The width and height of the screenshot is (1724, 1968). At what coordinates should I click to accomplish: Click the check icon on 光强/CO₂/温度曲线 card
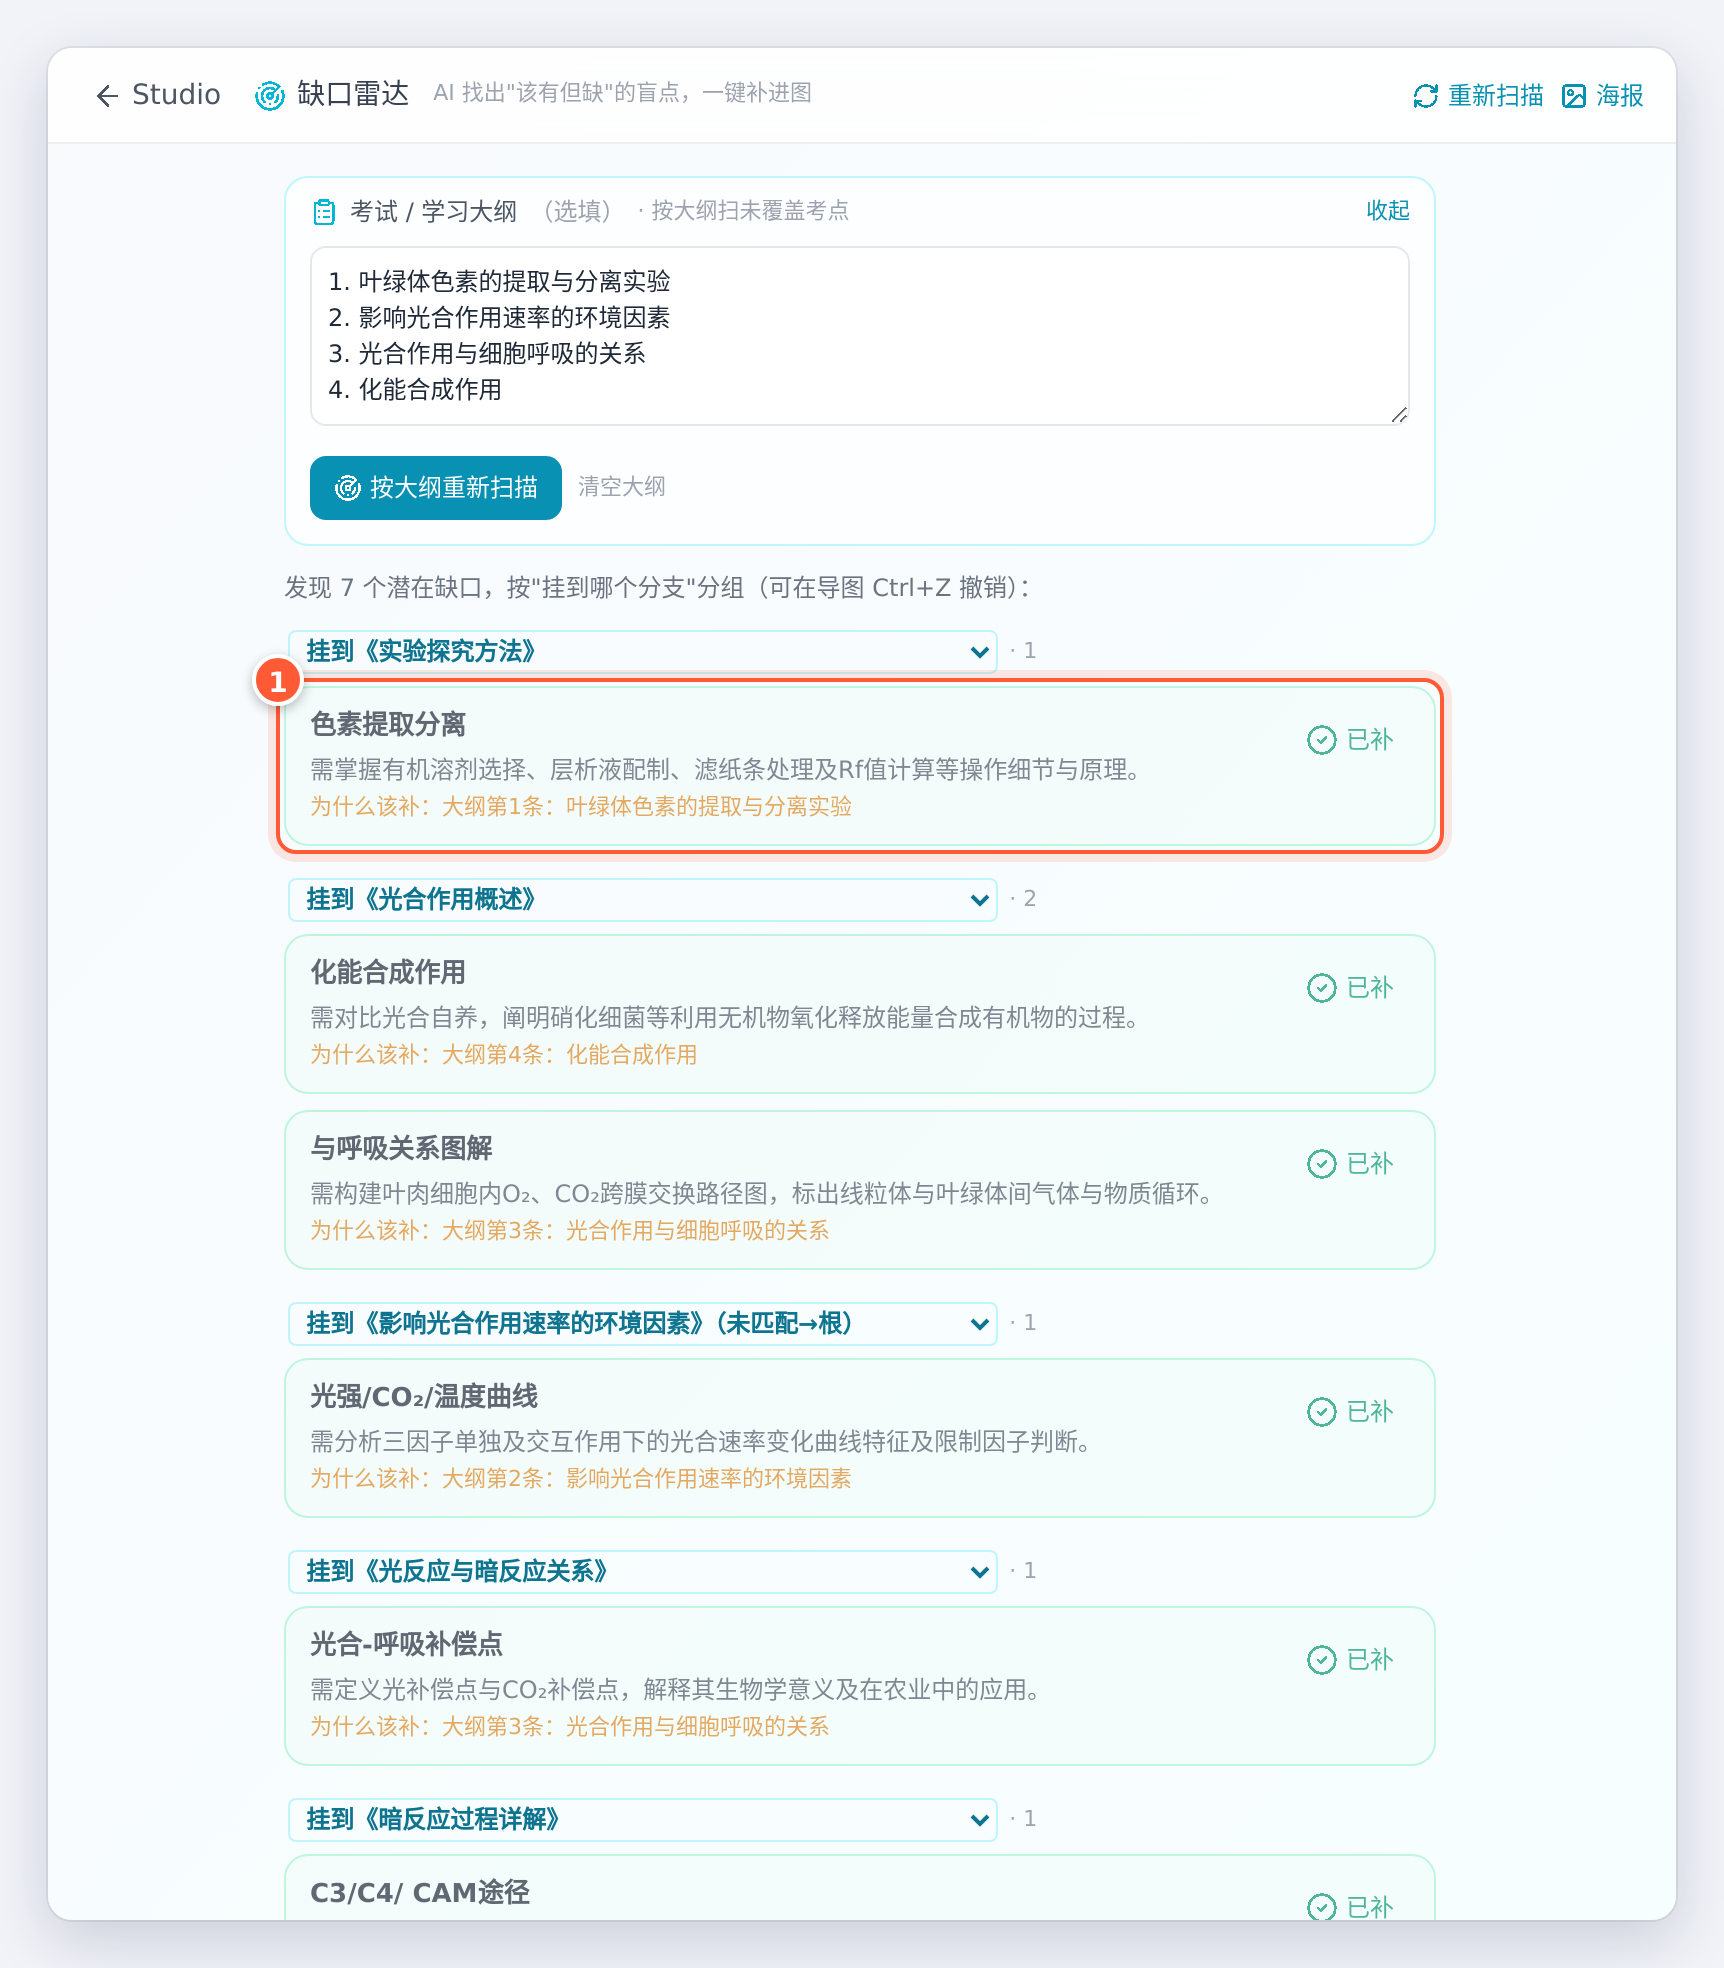click(x=1322, y=1412)
